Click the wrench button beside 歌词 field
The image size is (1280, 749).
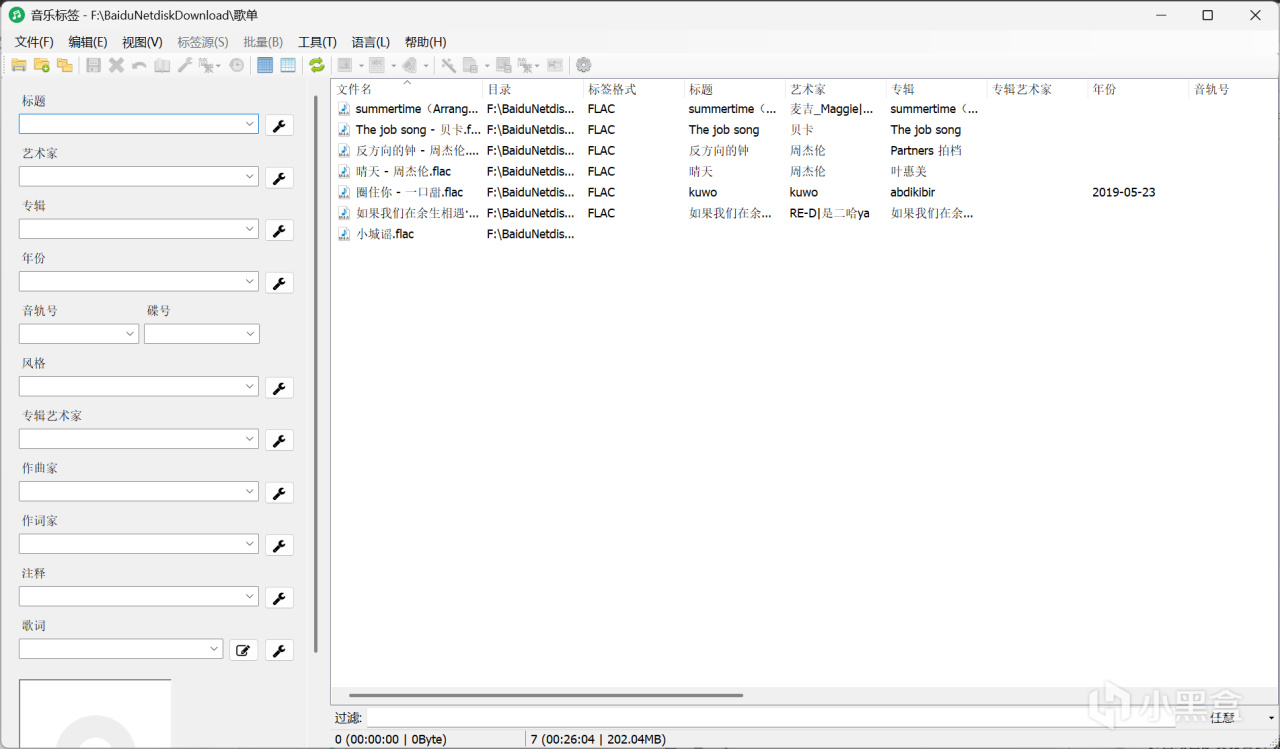pos(280,650)
